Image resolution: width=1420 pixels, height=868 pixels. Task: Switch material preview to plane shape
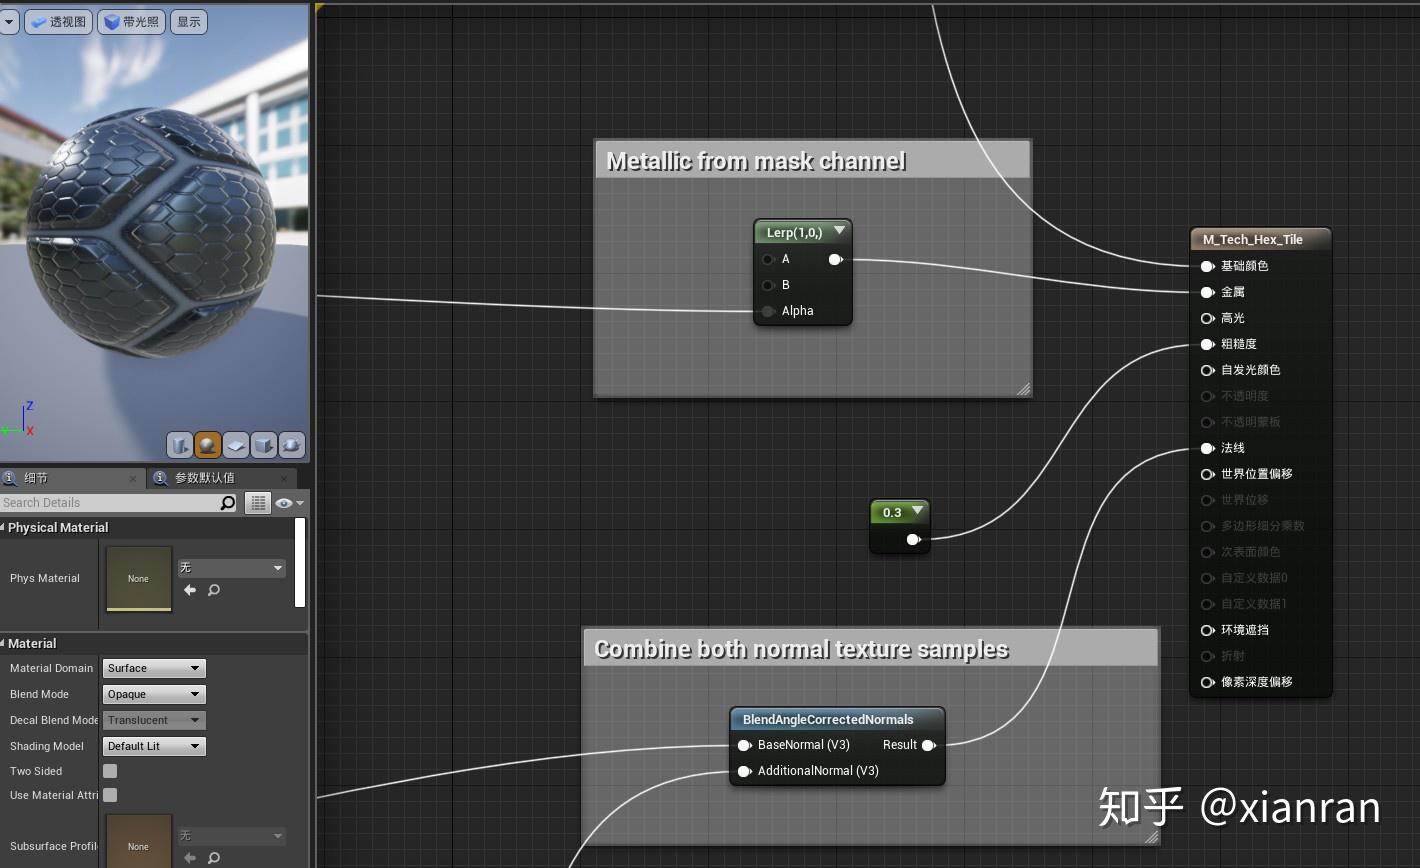(236, 445)
